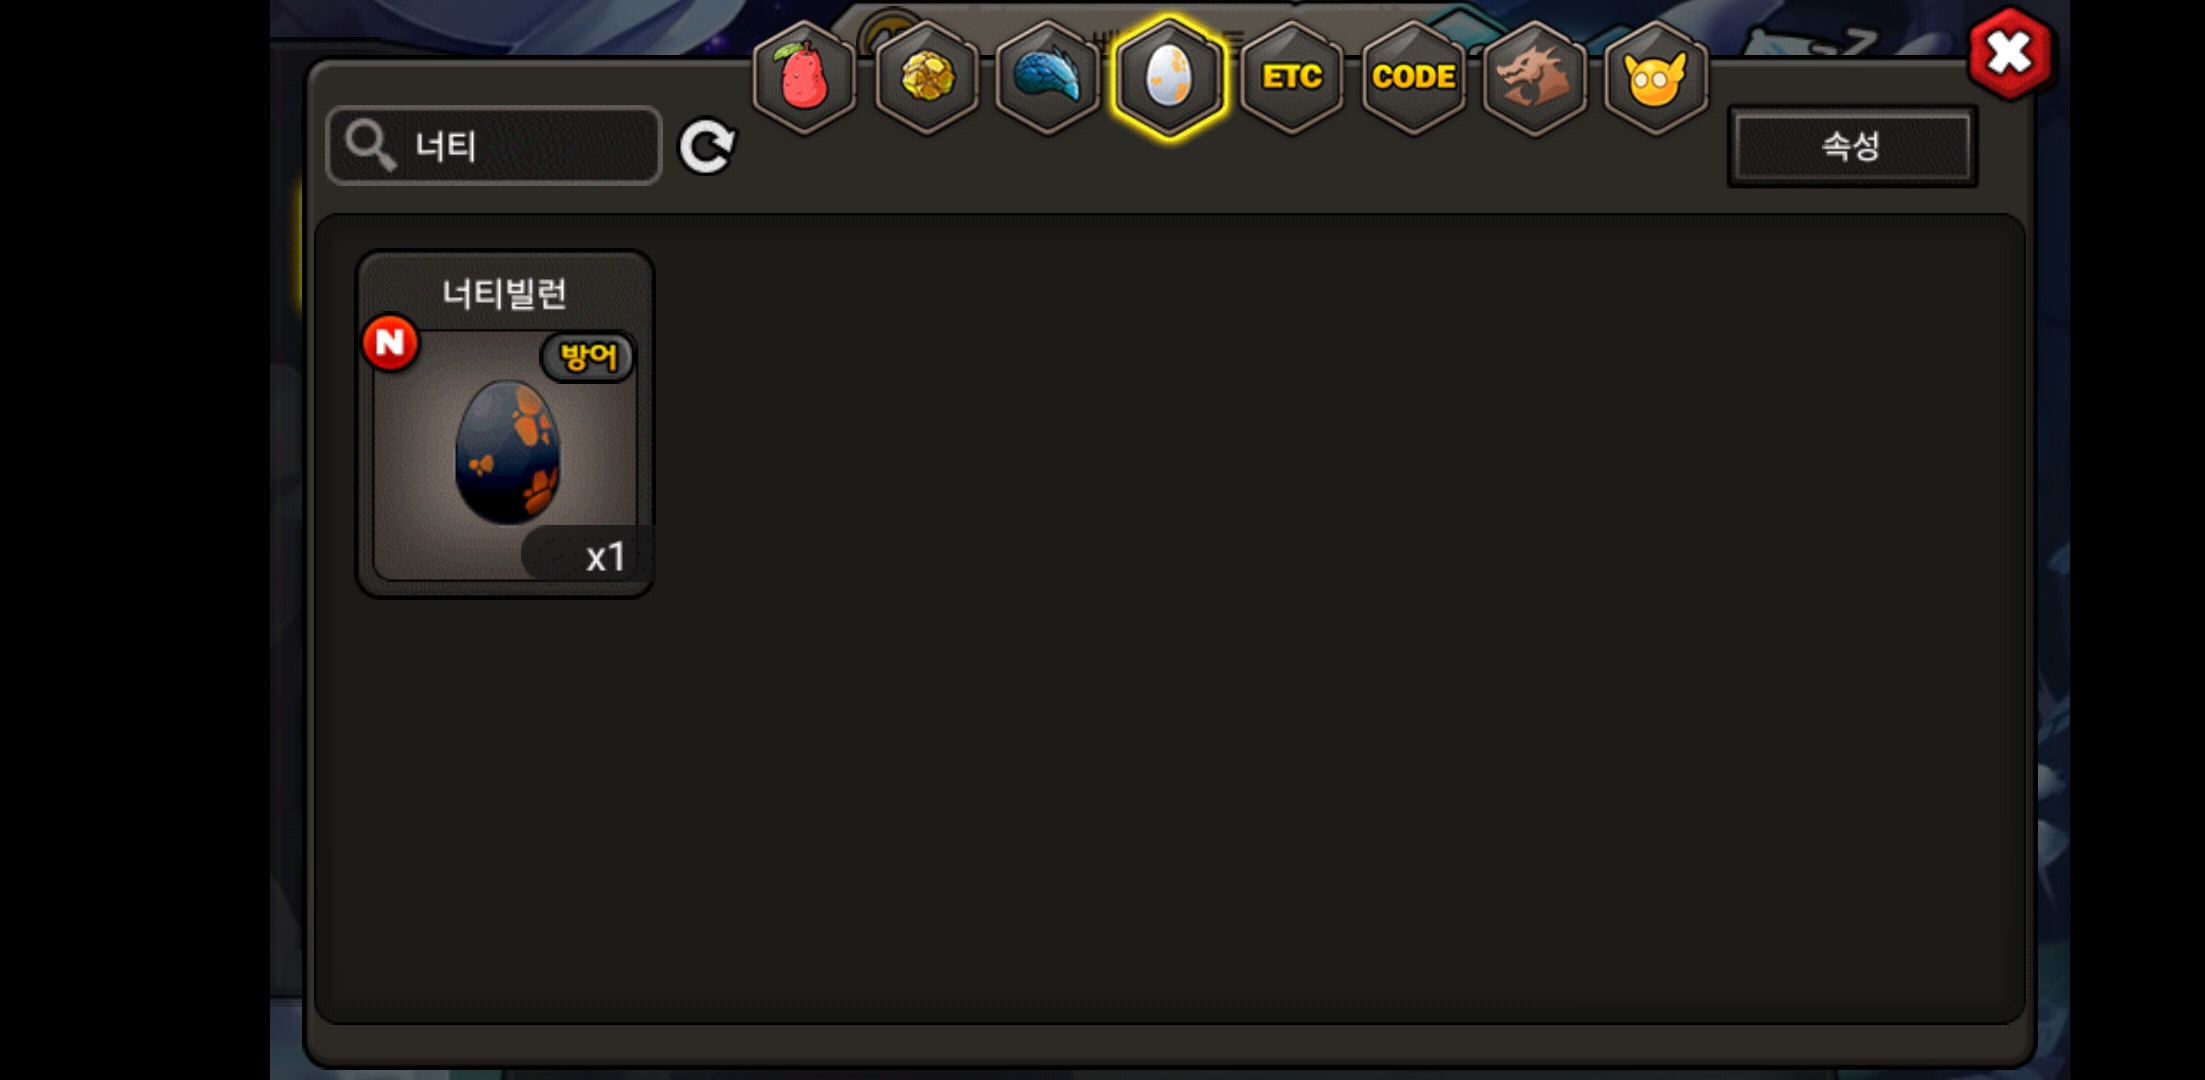
Task: Click the dark blue egg with orange spots
Action: [x=508, y=452]
